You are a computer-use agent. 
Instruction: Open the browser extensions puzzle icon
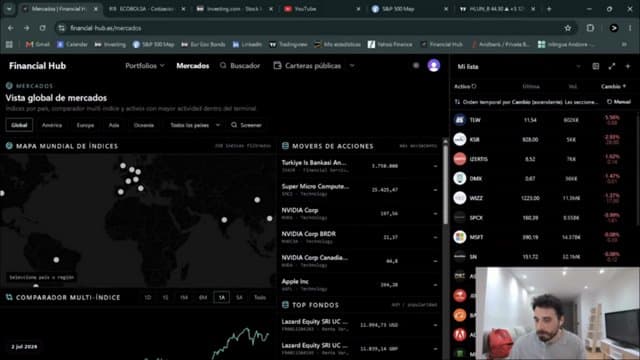[590, 28]
